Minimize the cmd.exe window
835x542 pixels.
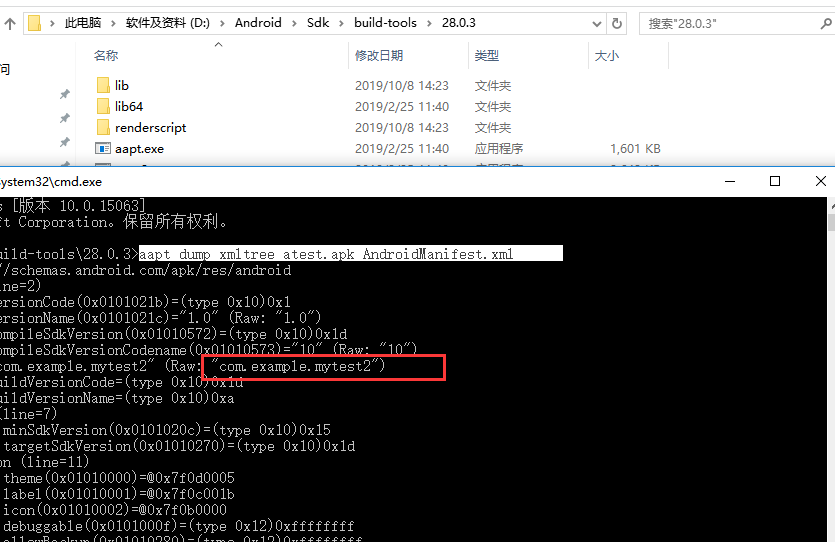730,182
